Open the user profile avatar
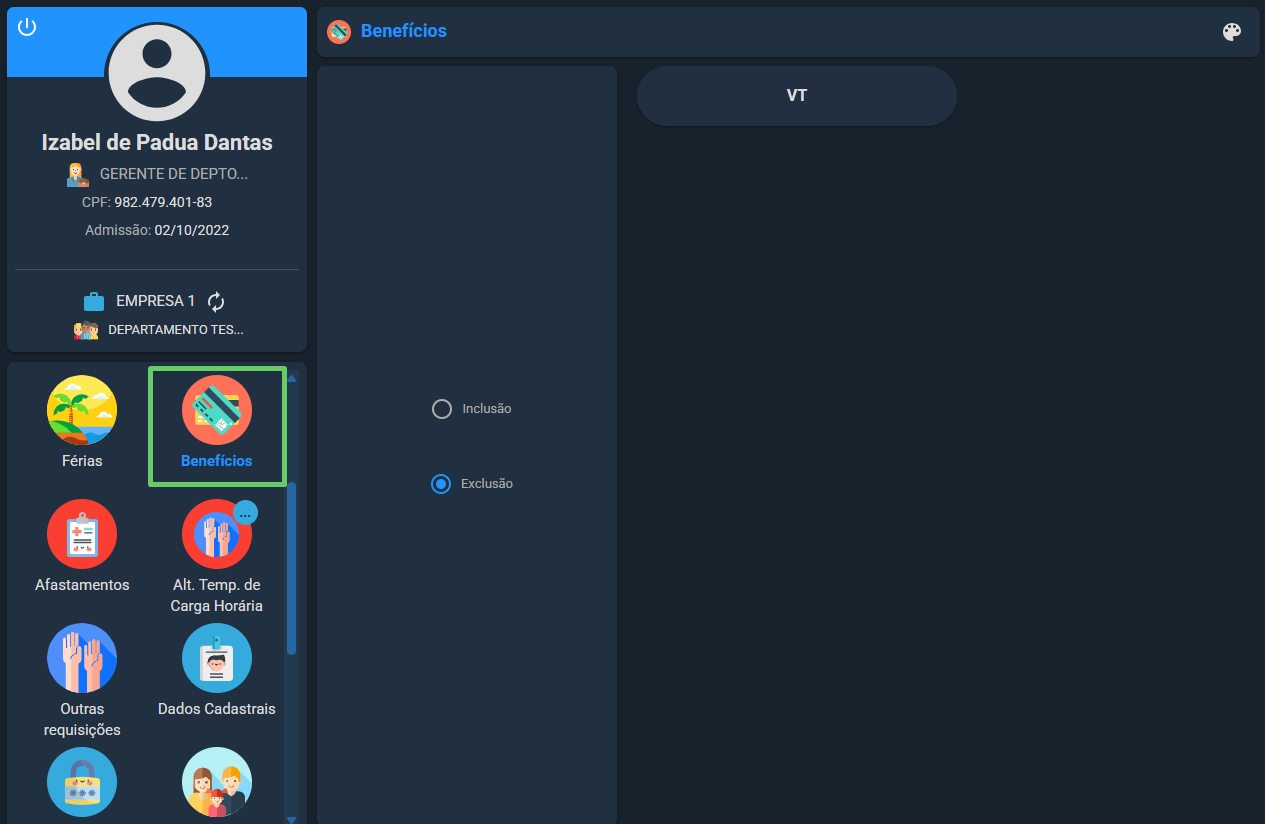 tap(157, 72)
